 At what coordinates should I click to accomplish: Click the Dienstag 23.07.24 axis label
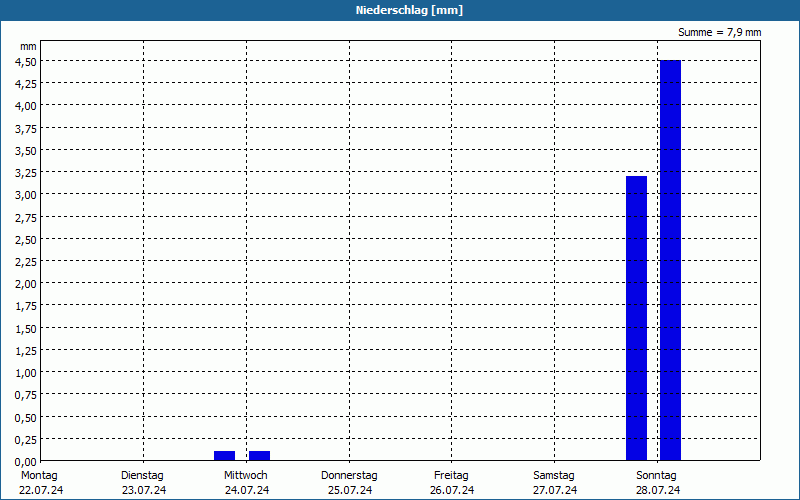point(143,483)
